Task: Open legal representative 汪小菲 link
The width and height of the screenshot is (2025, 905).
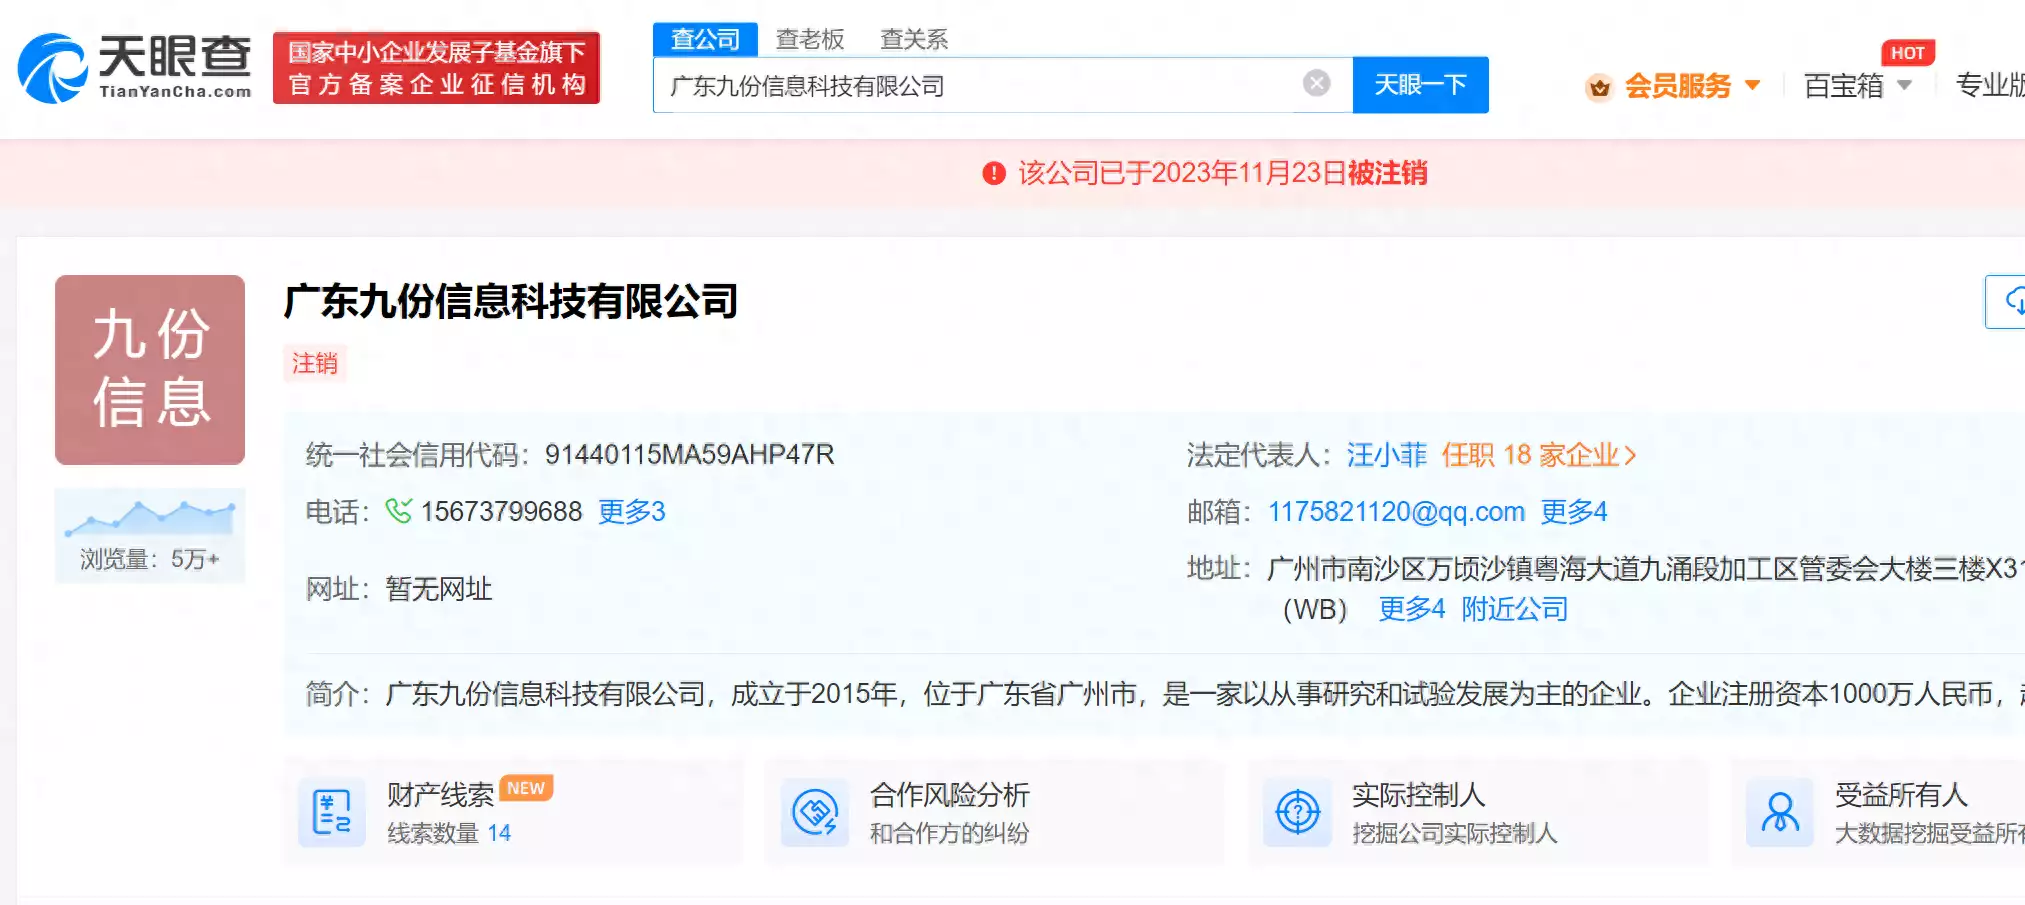Action: click(x=1386, y=455)
